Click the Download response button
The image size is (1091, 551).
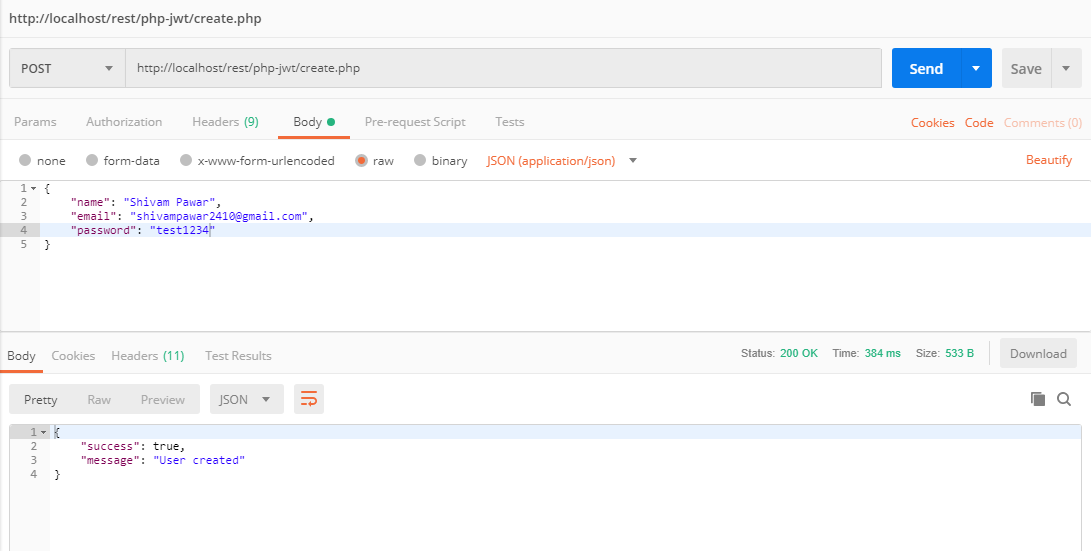[1038, 353]
